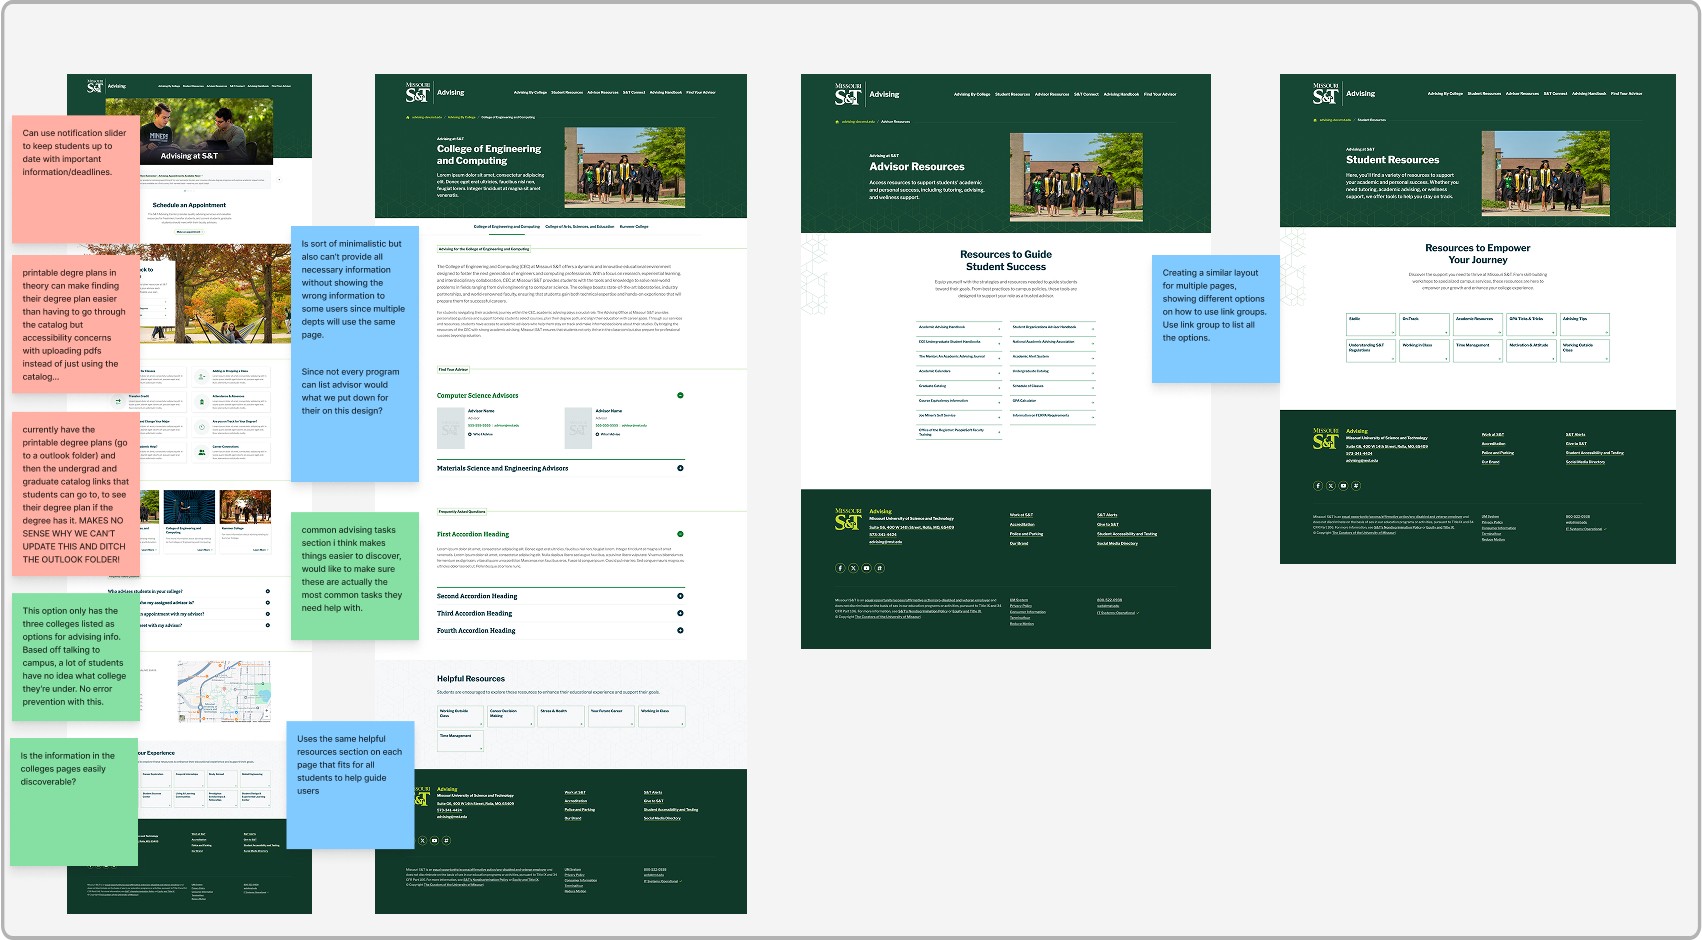Click the Academic Advising Handbook link
Viewport: 1702px width, 940px height.
click(x=944, y=325)
